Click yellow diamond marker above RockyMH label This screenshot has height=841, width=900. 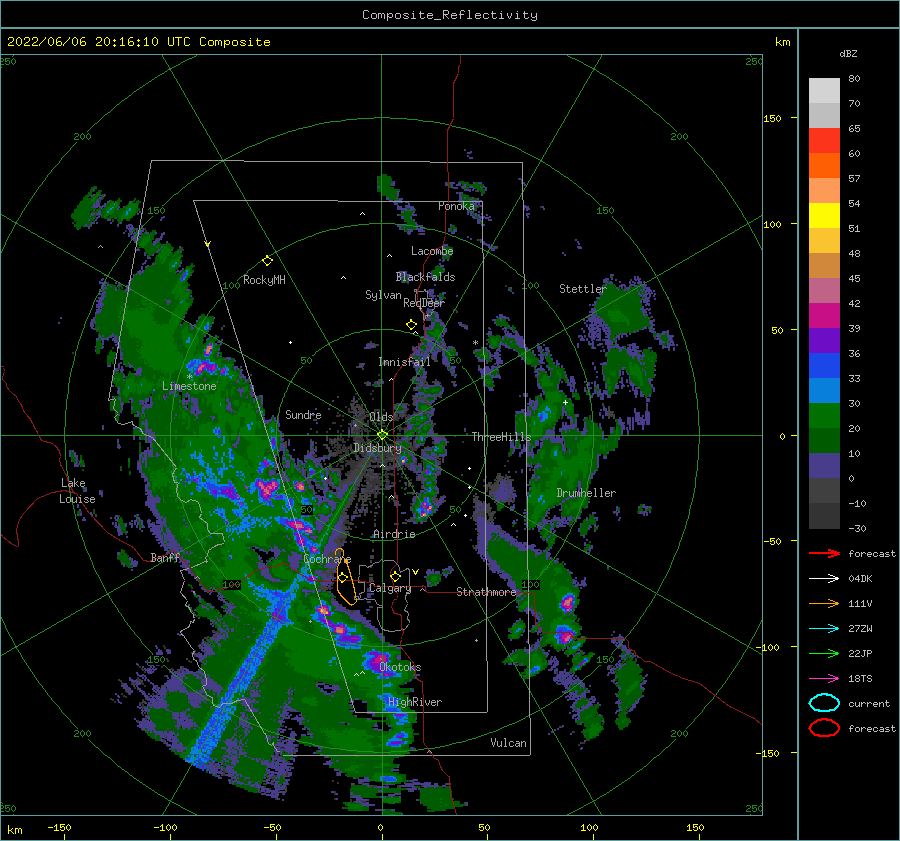point(267,261)
